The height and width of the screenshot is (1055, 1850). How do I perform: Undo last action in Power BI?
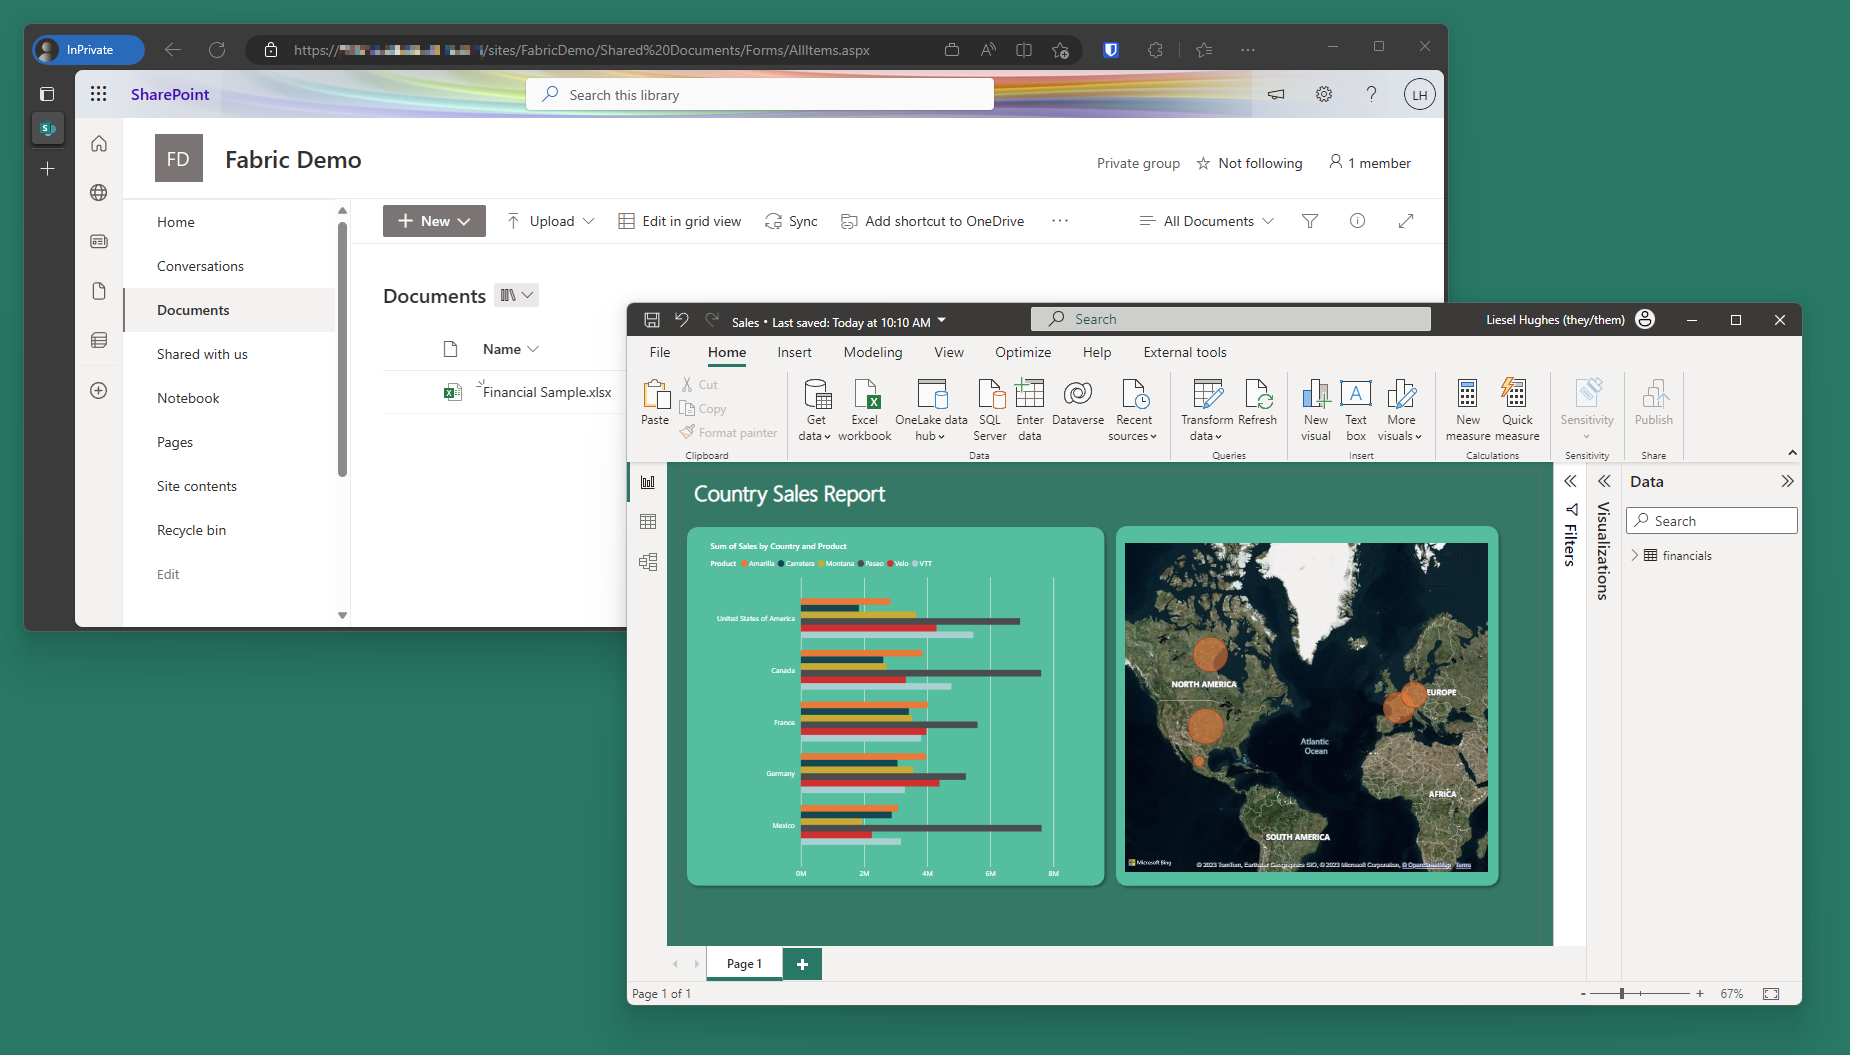pyautogui.click(x=682, y=320)
